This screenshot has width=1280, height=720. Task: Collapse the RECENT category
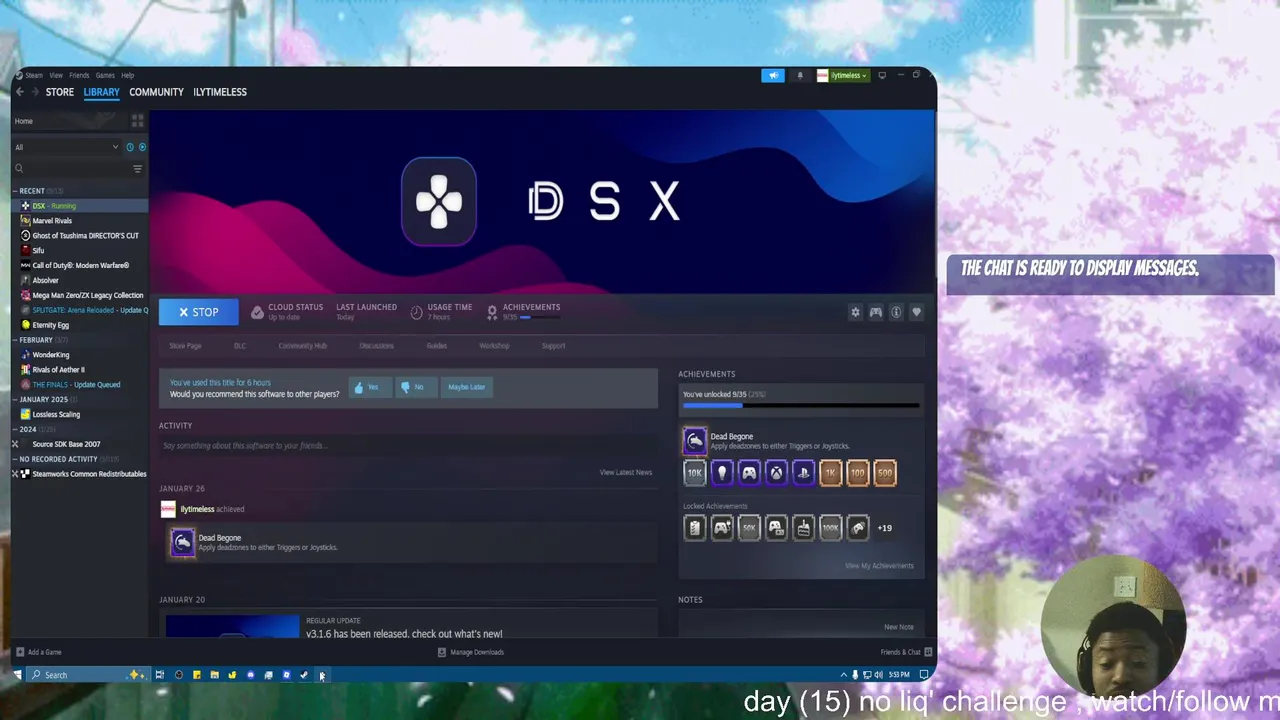point(15,191)
